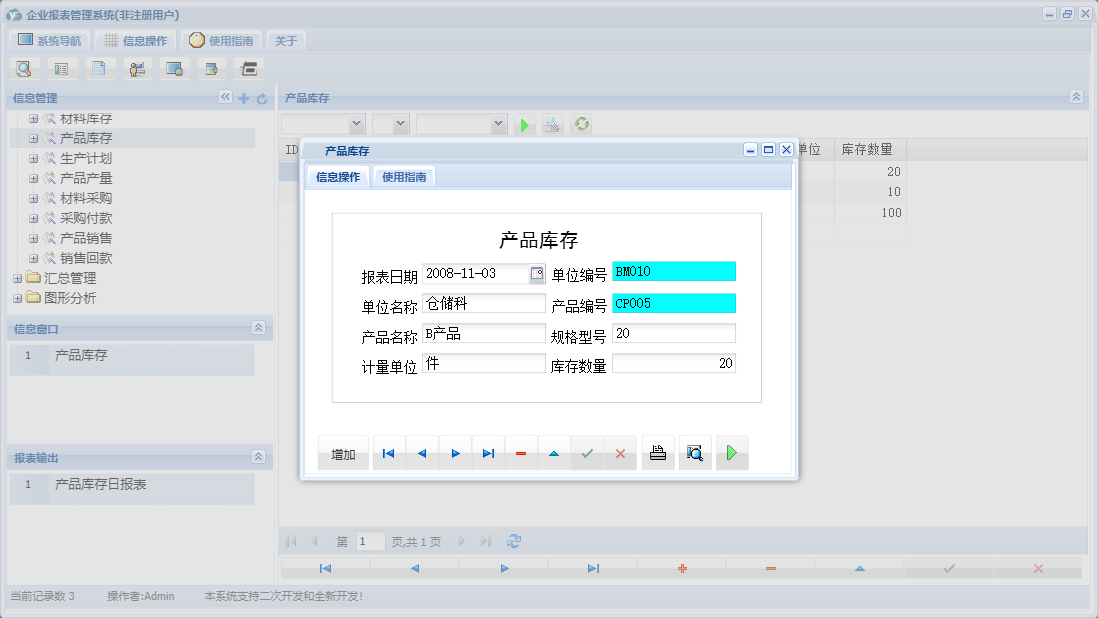Screen dimensions: 1098x618
Task: Expand the 产品库存 tree node
Action: tap(33, 139)
